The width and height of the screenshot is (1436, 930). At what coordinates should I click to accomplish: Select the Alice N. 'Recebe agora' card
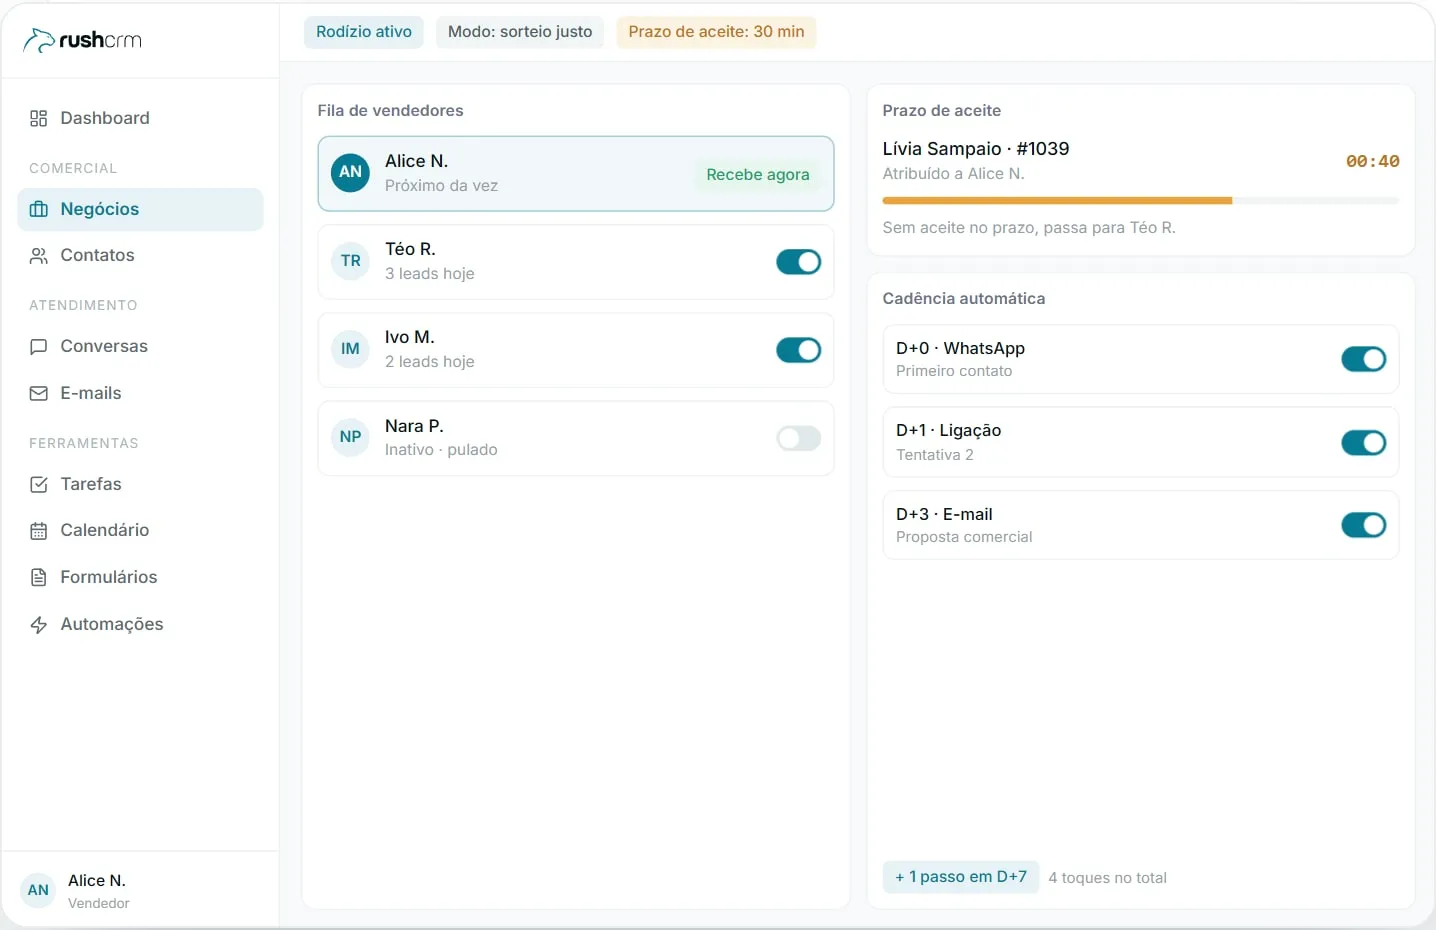pyautogui.click(x=576, y=174)
